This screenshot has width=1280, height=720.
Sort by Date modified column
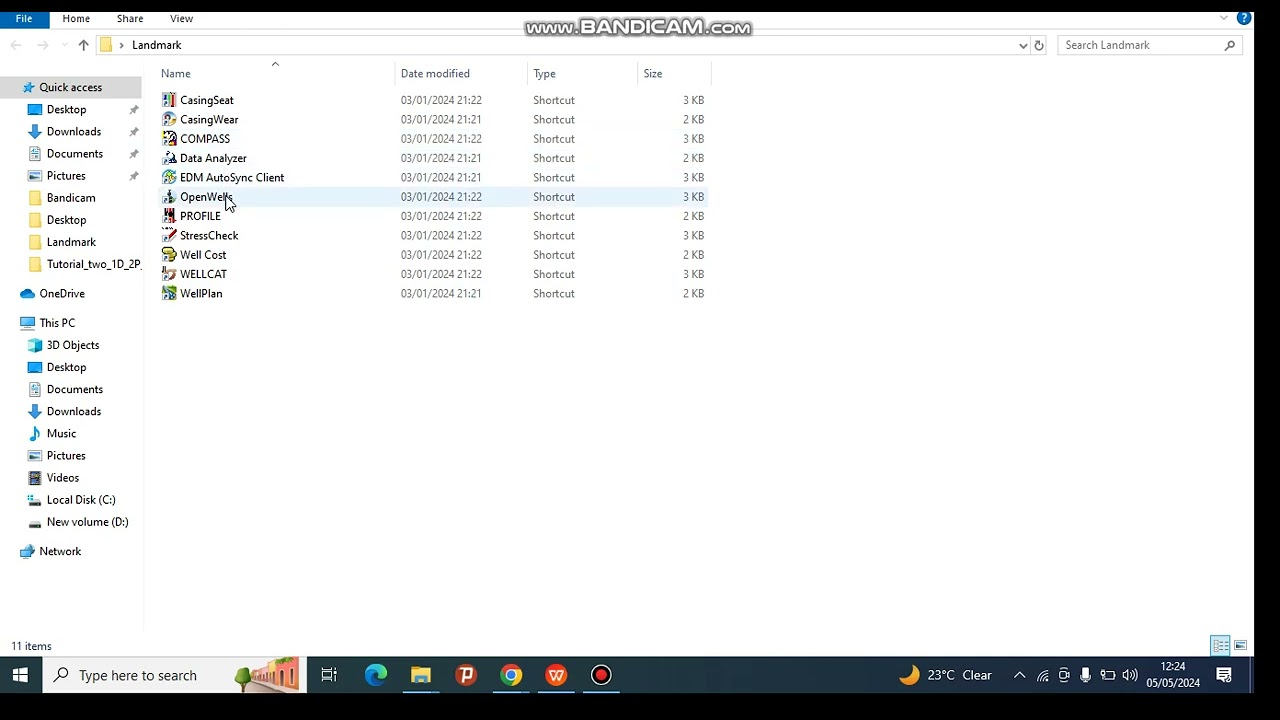(x=461, y=73)
